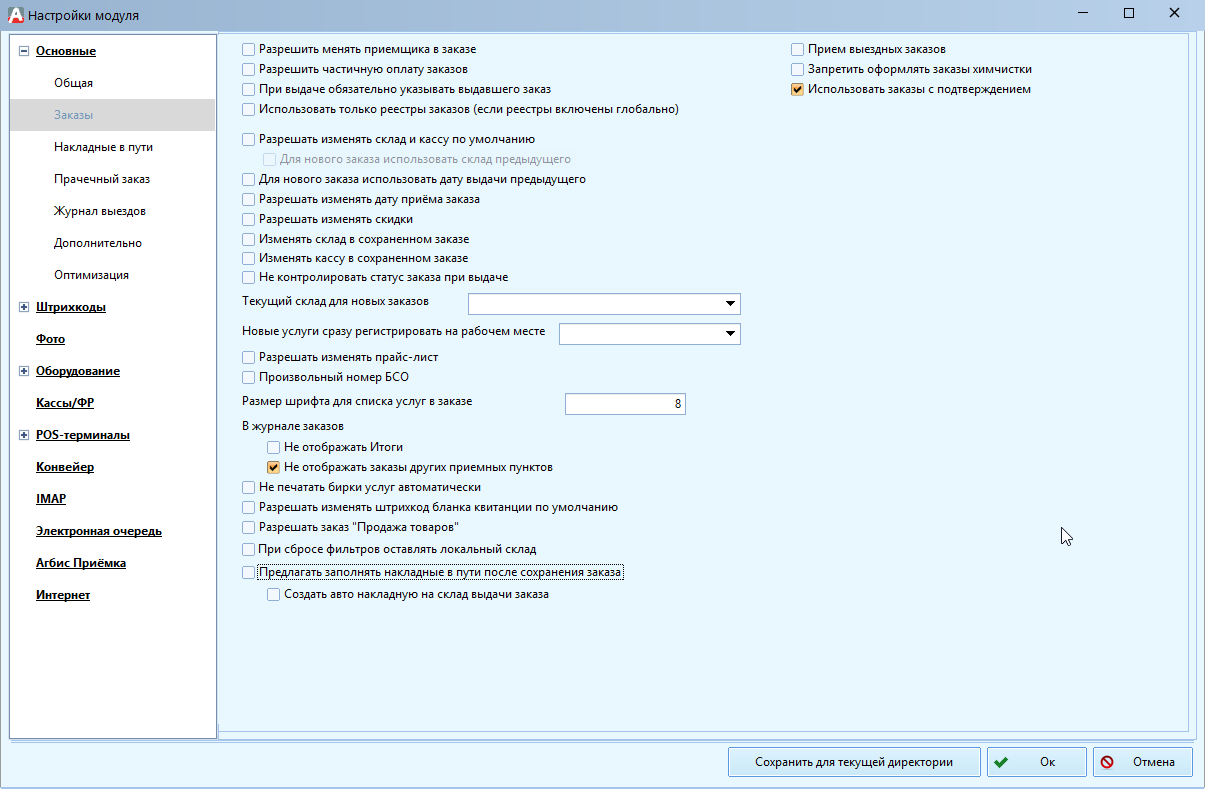The image size is (1205, 789).
Task: Expand the Оборудование section plus icon
Action: (24, 371)
